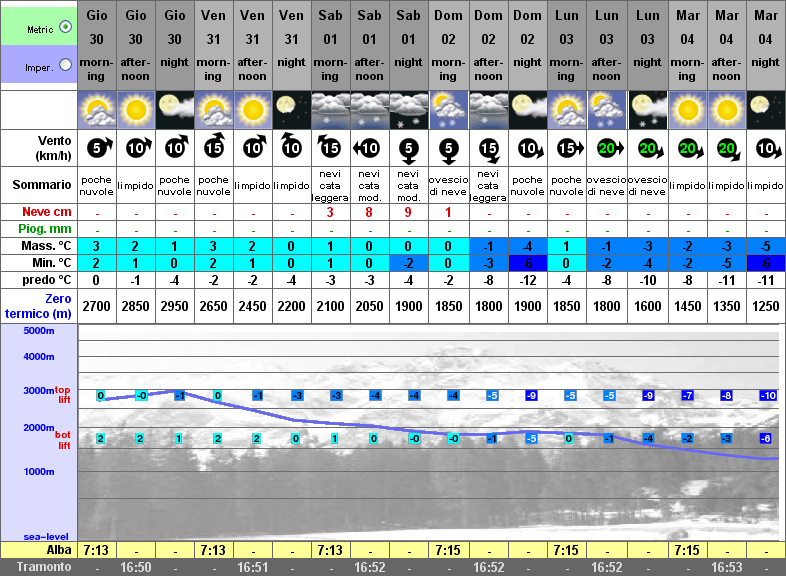Click Sab 01 night summary nevicata mod.
The width and height of the screenshot is (786, 576).
408,185
